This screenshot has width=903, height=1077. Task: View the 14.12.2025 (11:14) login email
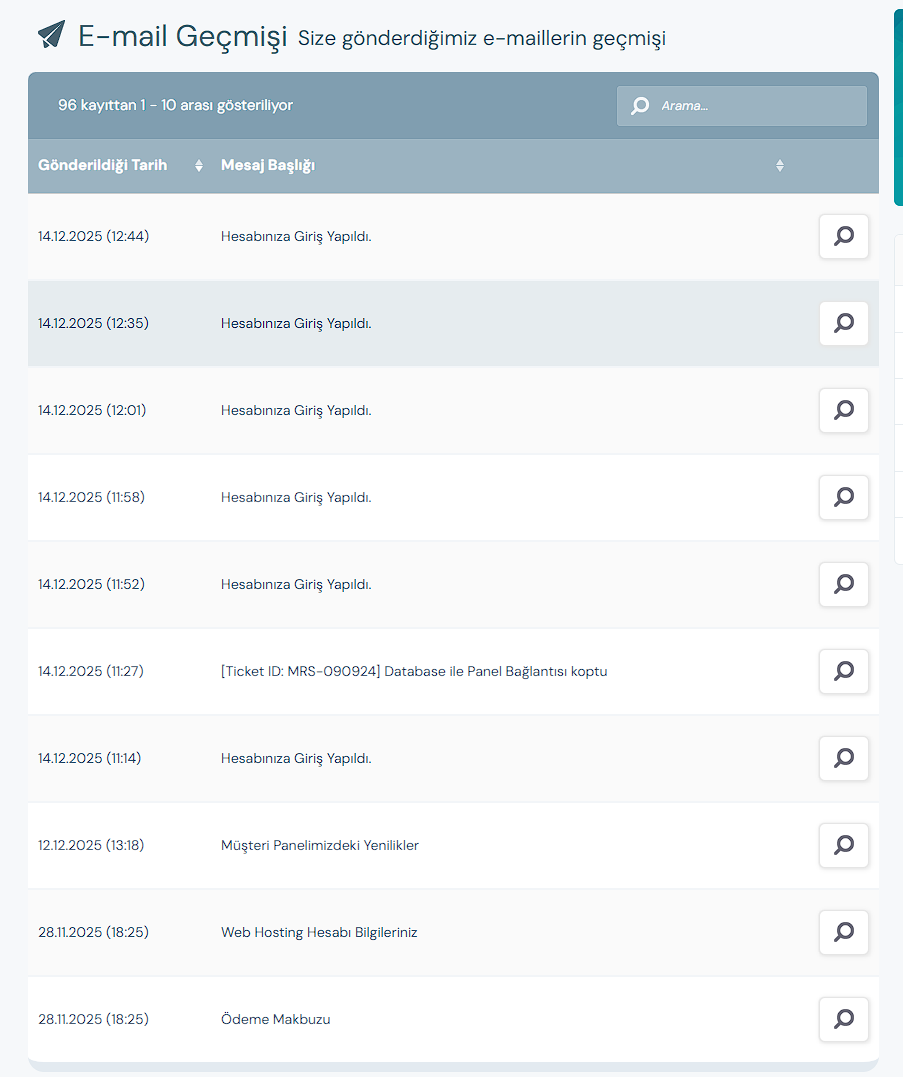pos(843,758)
